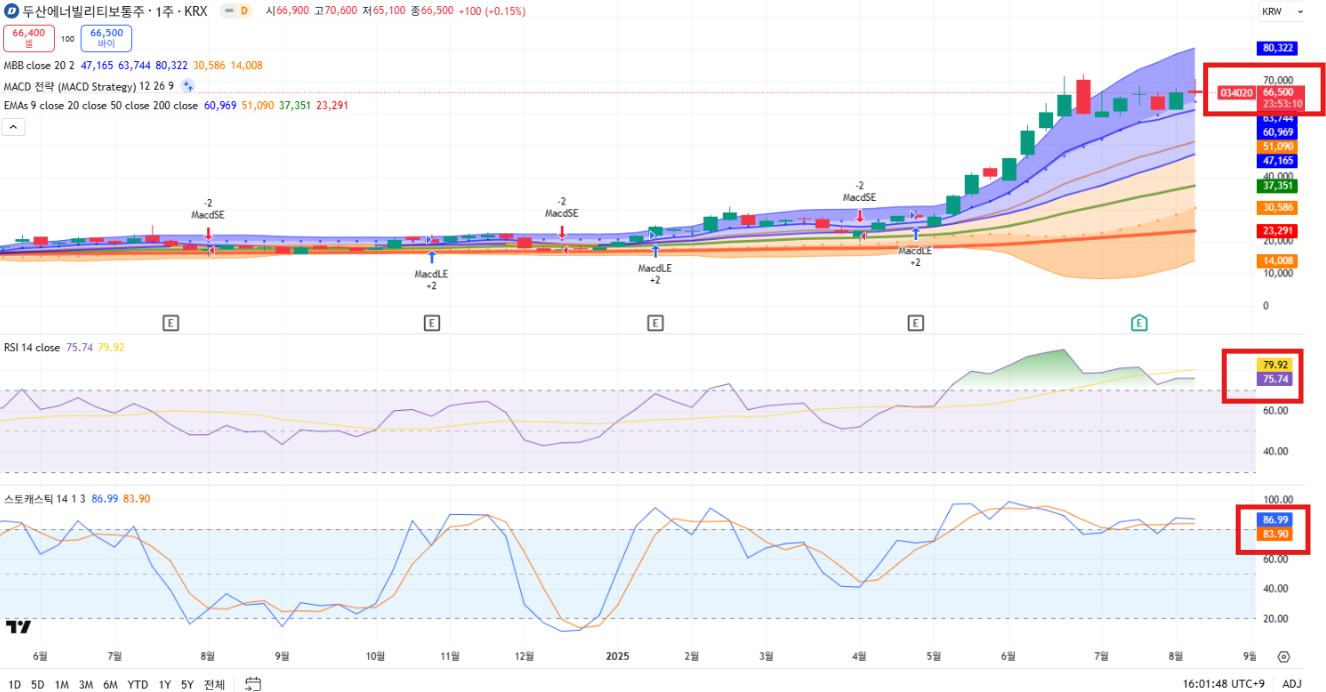Click the blue 47,165 price-axis label
1326x692 pixels.
pyautogui.click(x=1279, y=160)
